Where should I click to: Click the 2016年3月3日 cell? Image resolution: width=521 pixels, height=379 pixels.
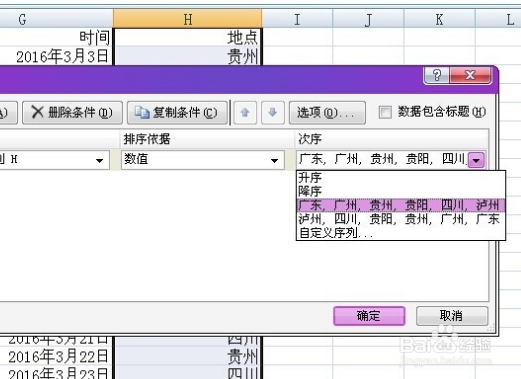tap(56, 56)
